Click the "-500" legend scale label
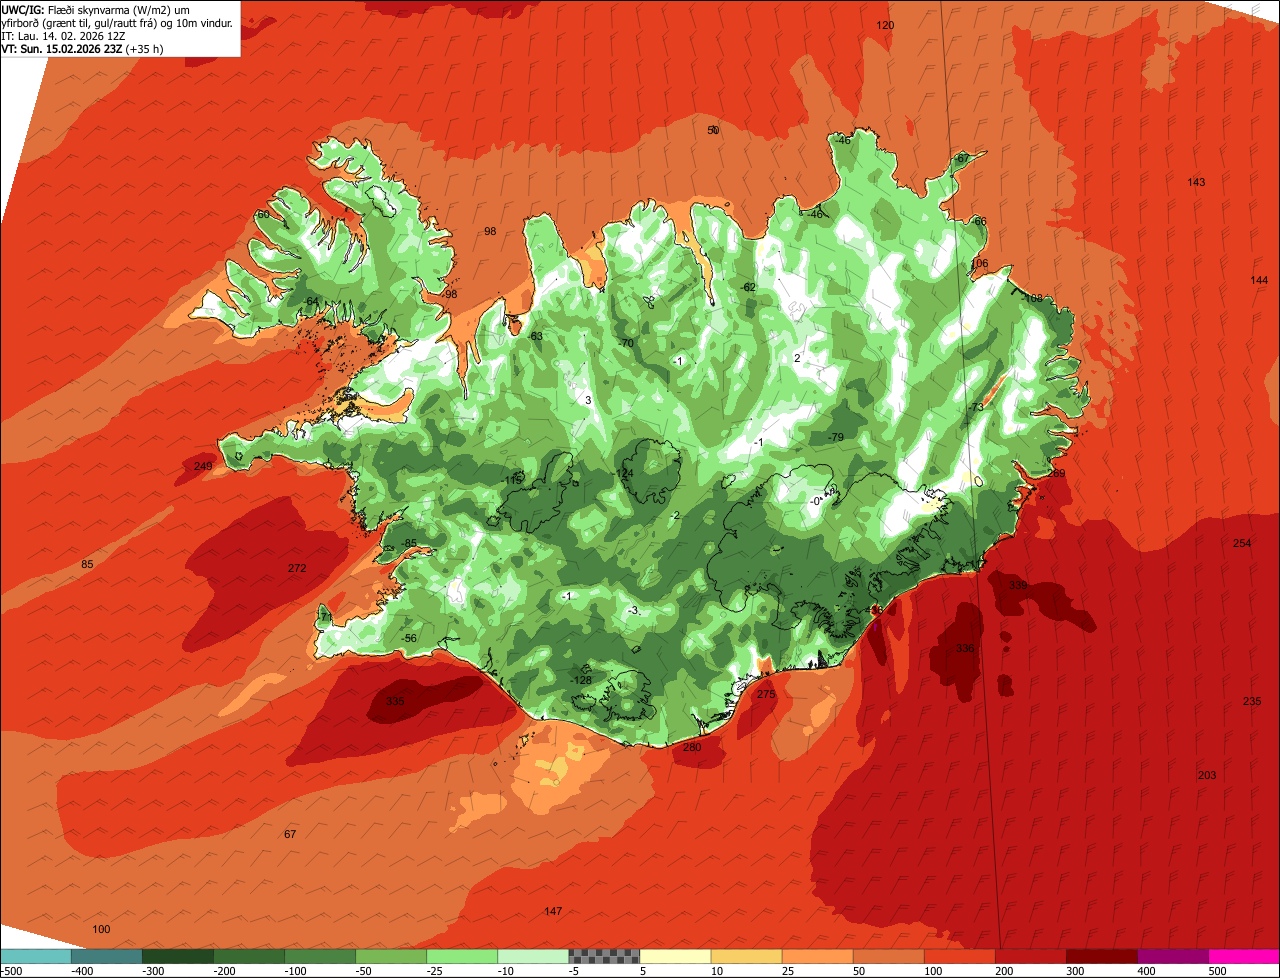Viewport: 1280px width, 978px height. [x=11, y=971]
